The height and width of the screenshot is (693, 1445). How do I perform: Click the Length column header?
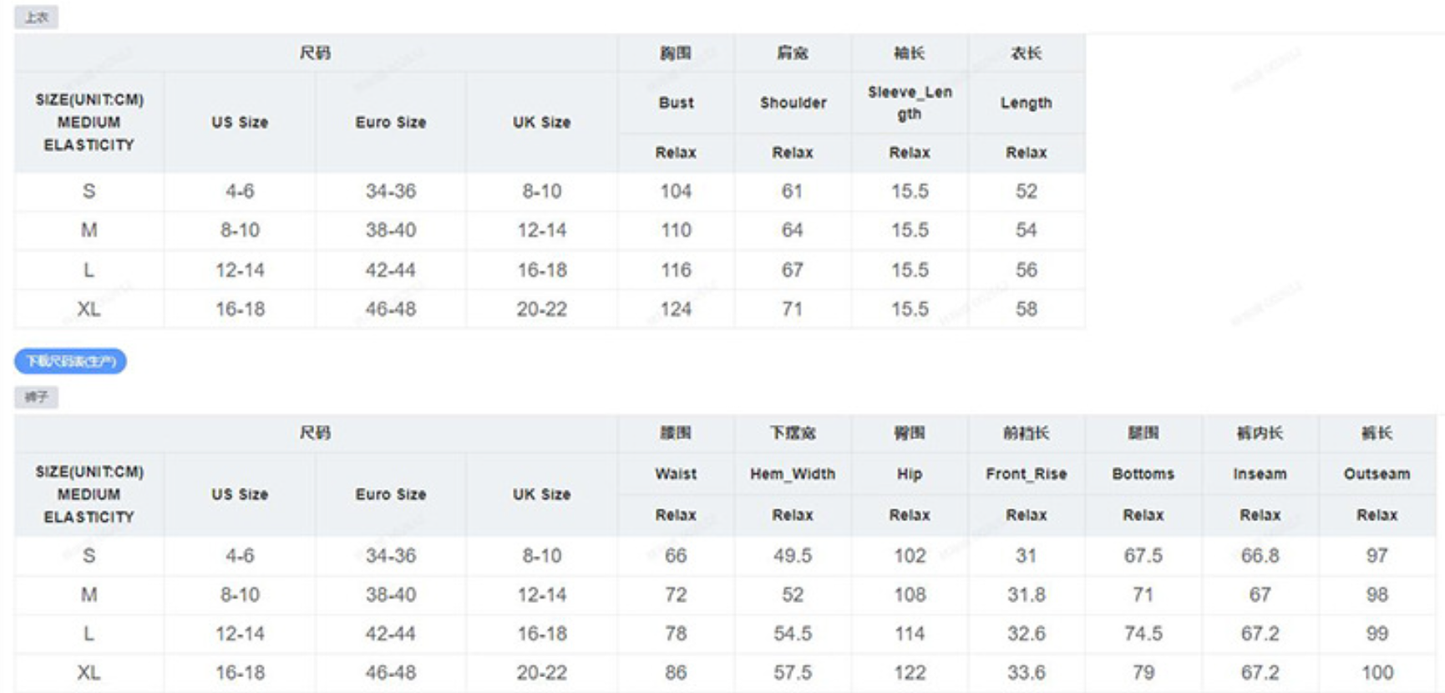pos(1026,103)
